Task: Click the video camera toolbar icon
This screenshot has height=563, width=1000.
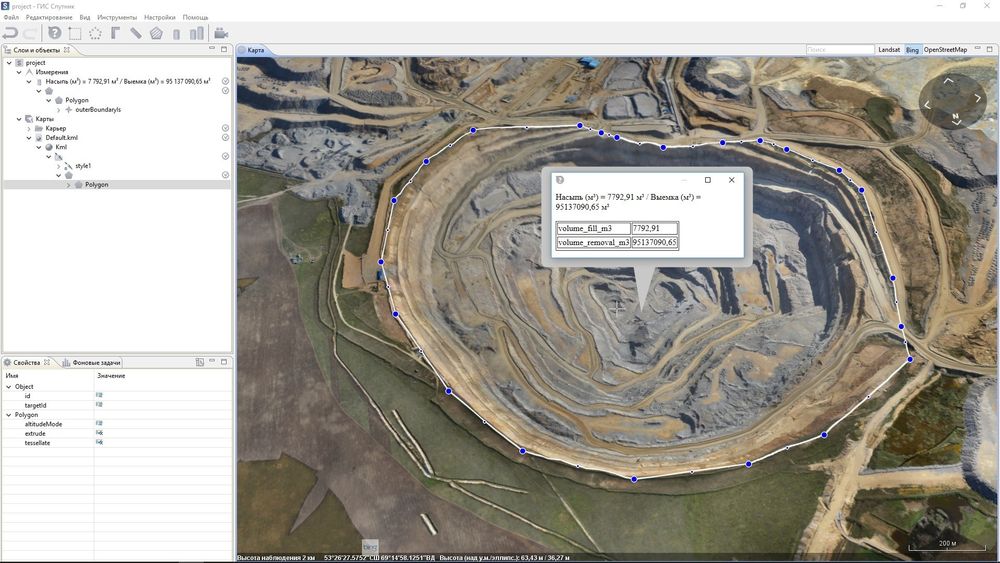Action: pos(221,33)
